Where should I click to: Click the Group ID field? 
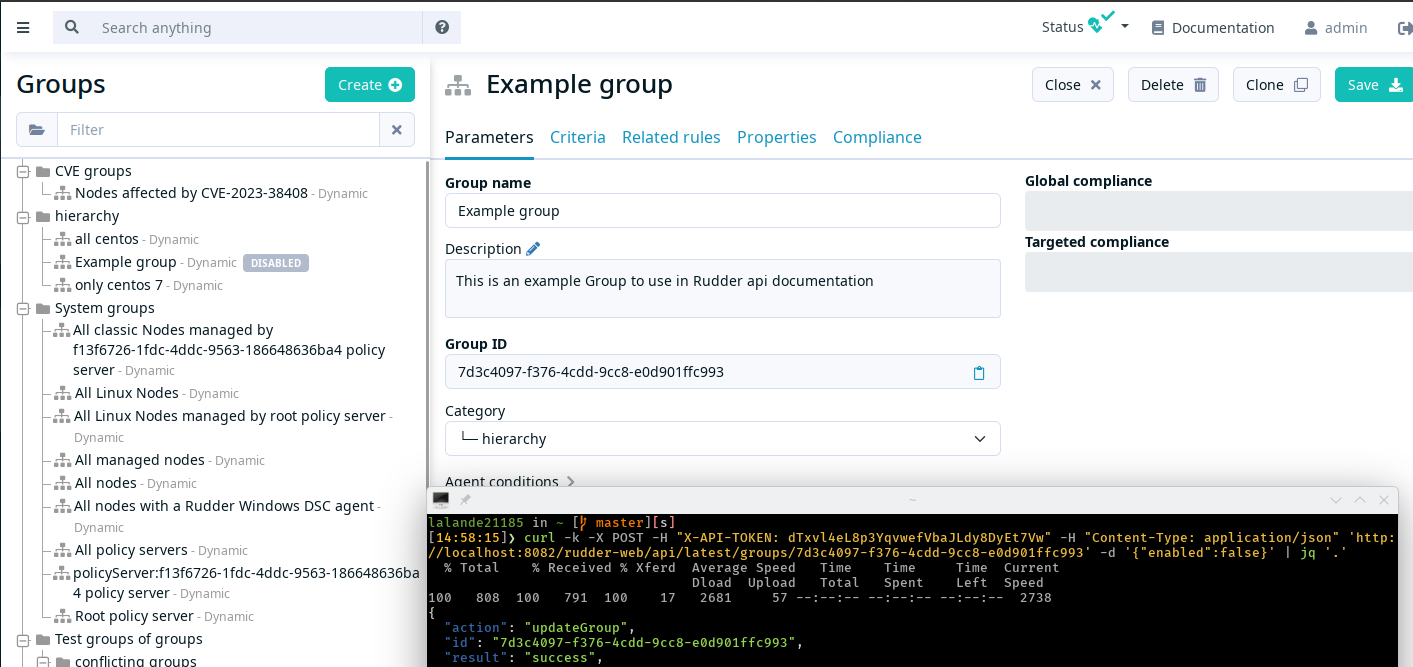pos(723,372)
